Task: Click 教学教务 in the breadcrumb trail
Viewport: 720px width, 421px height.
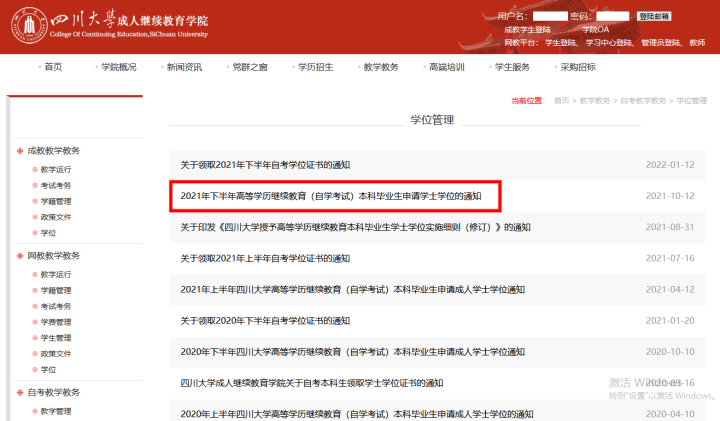Action: [595, 101]
